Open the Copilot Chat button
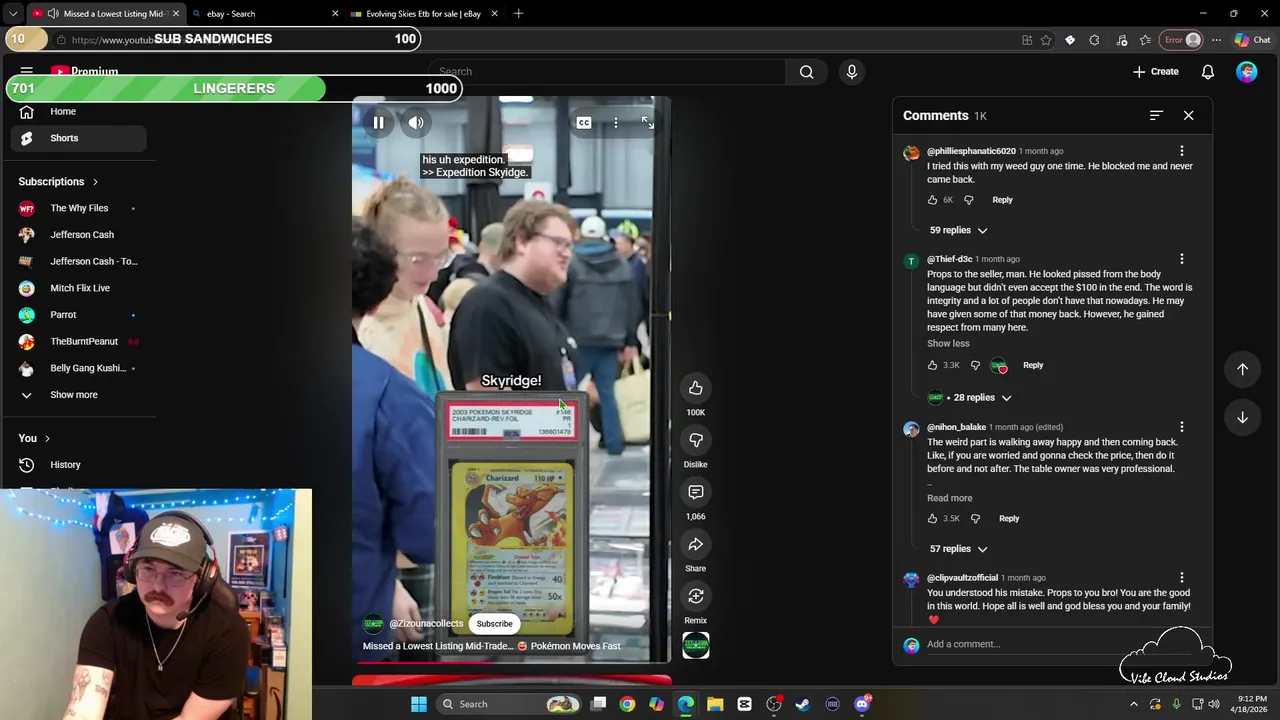The height and width of the screenshot is (720, 1280). (x=1252, y=40)
